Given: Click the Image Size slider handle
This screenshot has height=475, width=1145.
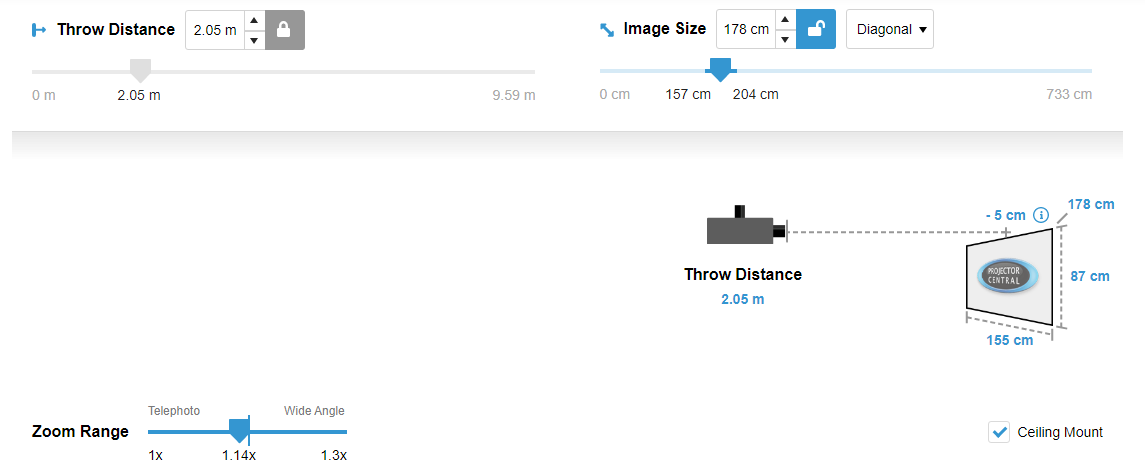Looking at the screenshot, I should [718, 70].
